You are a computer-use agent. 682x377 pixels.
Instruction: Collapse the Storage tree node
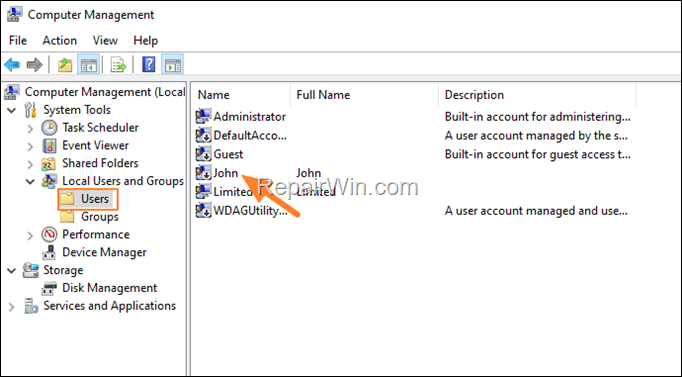pos(12,271)
